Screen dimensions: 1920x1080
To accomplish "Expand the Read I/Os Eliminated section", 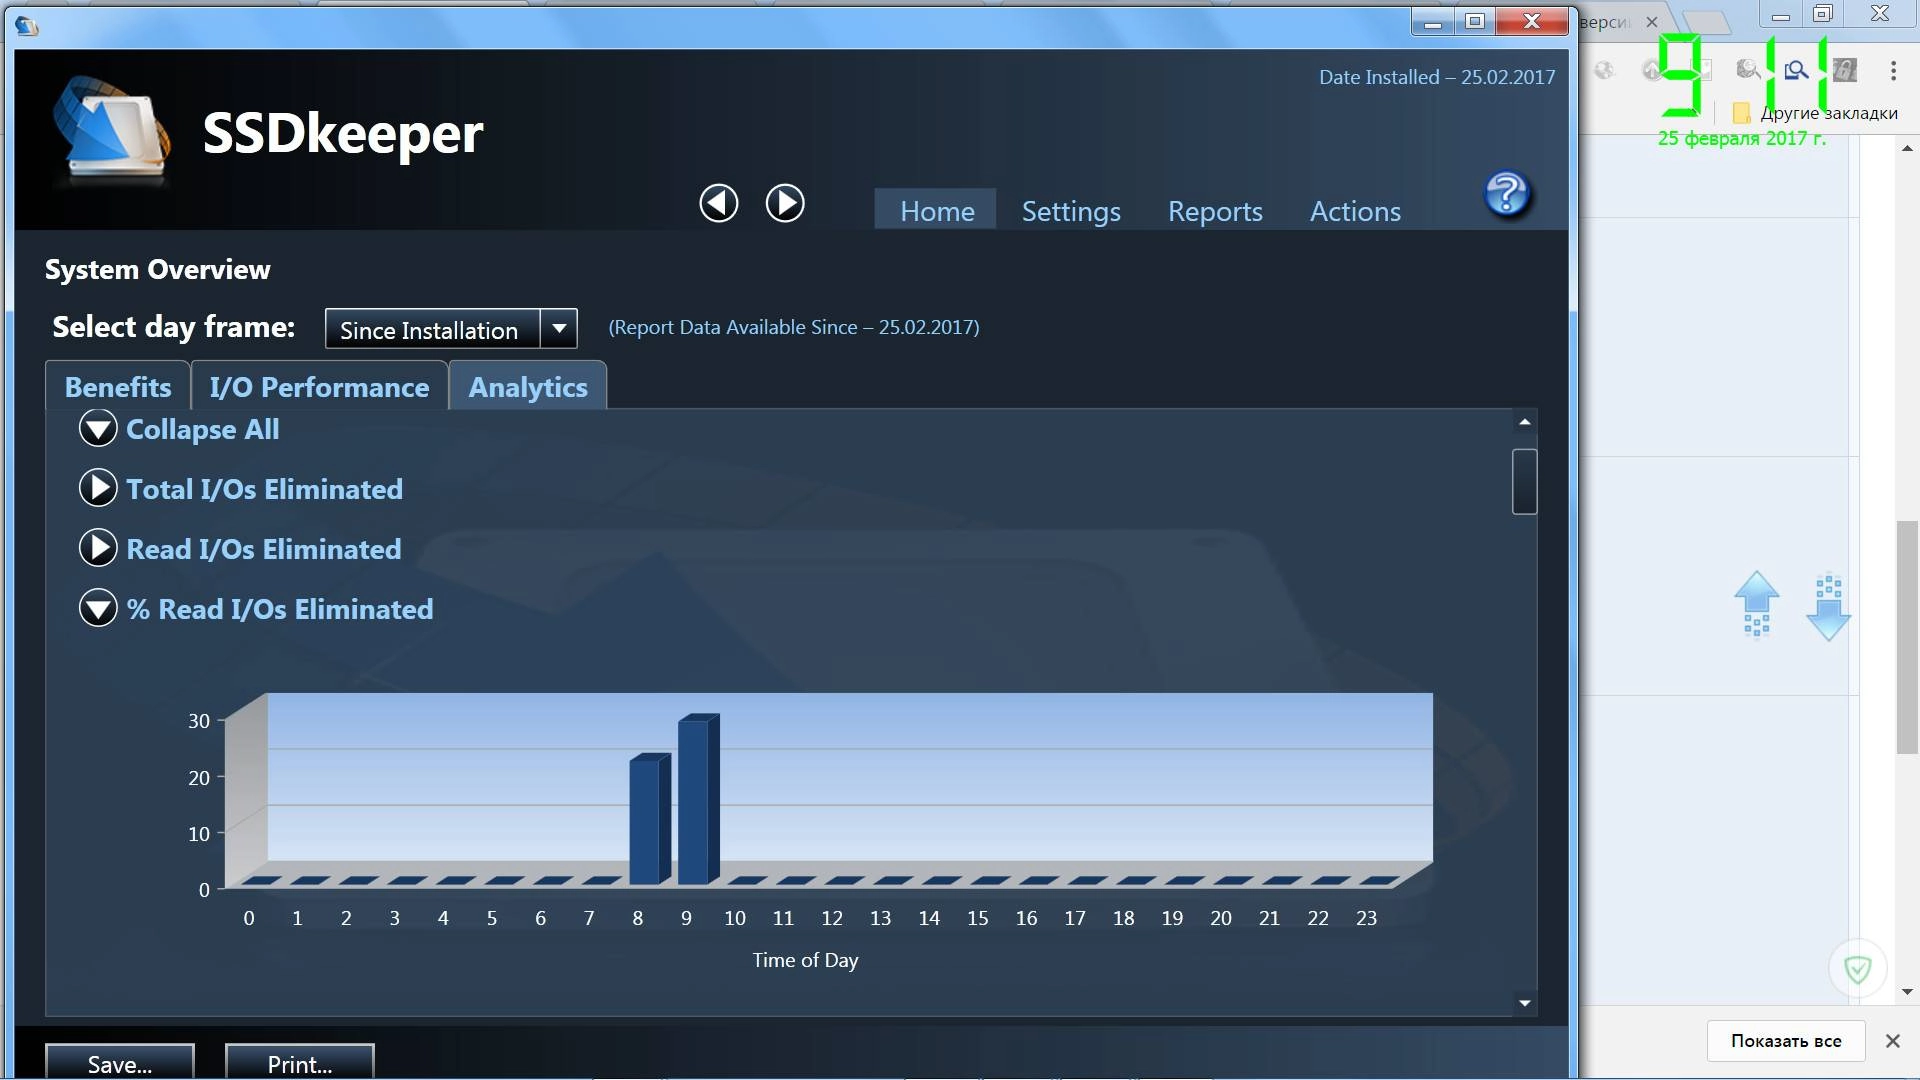I will click(98, 549).
